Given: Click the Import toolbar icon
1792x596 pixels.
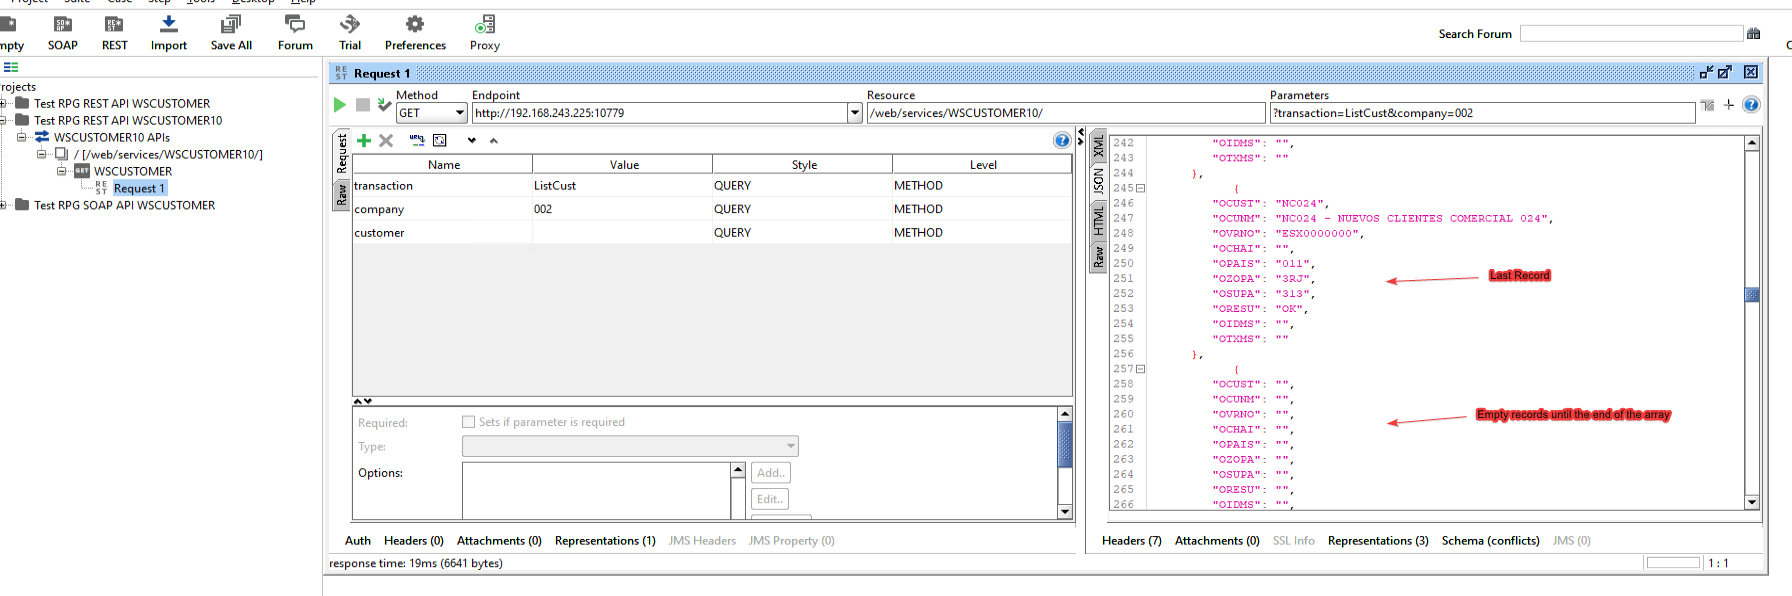Looking at the screenshot, I should (x=168, y=32).
